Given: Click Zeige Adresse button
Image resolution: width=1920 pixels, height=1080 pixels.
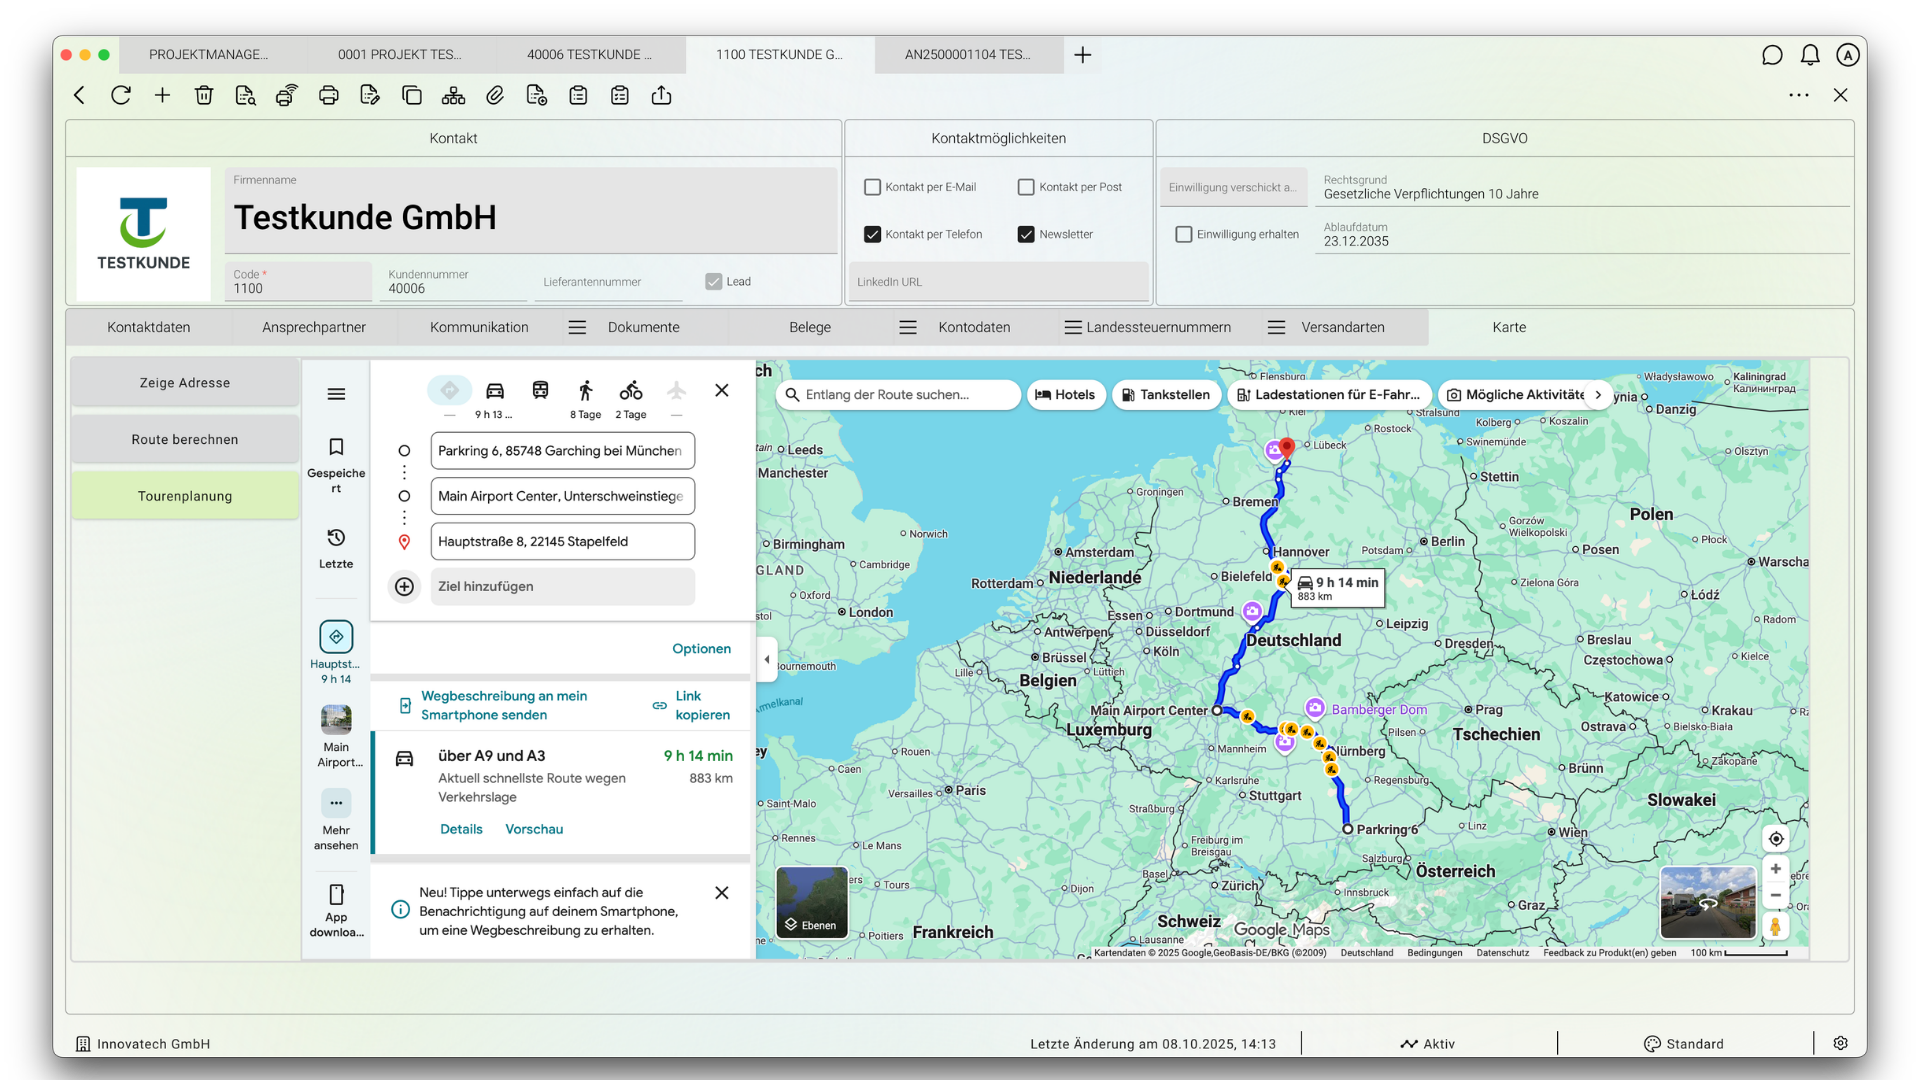Looking at the screenshot, I should pos(185,383).
